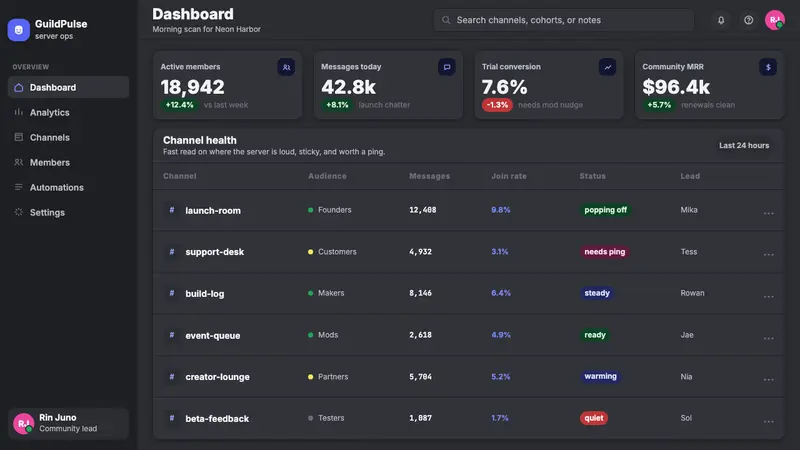800x450 pixels.
Task: Click the needs ping status badge
Action: point(605,252)
